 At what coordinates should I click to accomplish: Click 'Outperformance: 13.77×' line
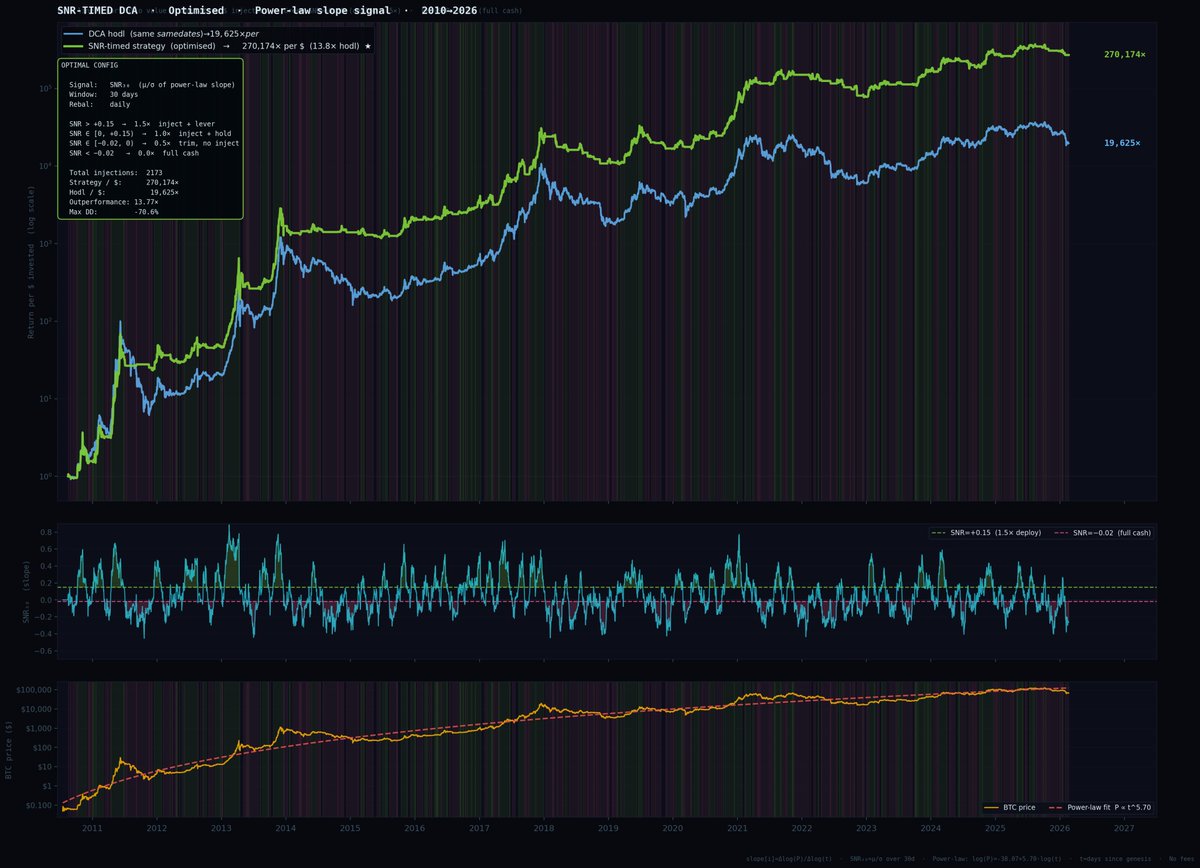pyautogui.click(x=115, y=202)
